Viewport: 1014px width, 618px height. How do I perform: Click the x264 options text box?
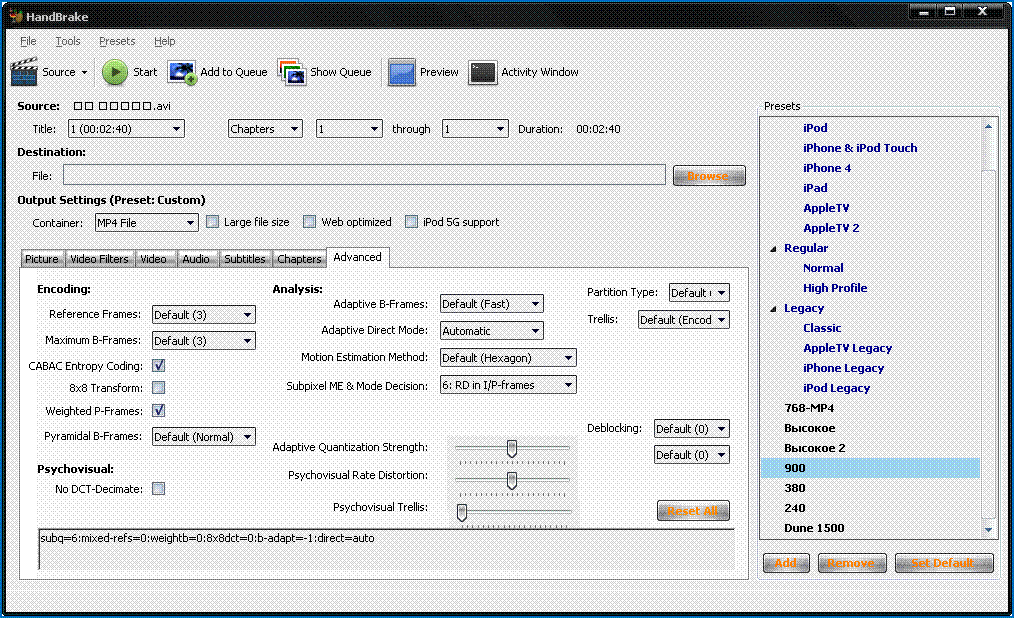click(x=387, y=549)
